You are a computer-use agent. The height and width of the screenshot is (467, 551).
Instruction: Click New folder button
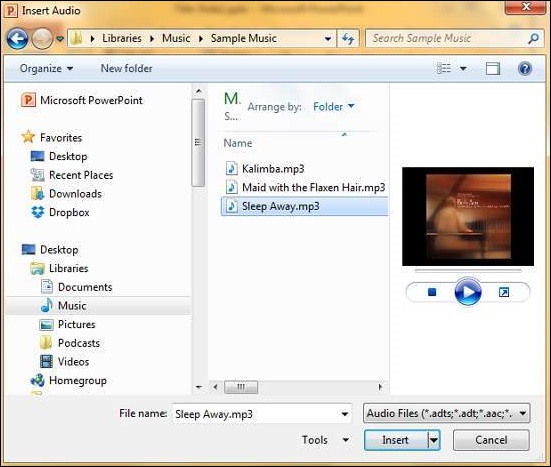(127, 69)
